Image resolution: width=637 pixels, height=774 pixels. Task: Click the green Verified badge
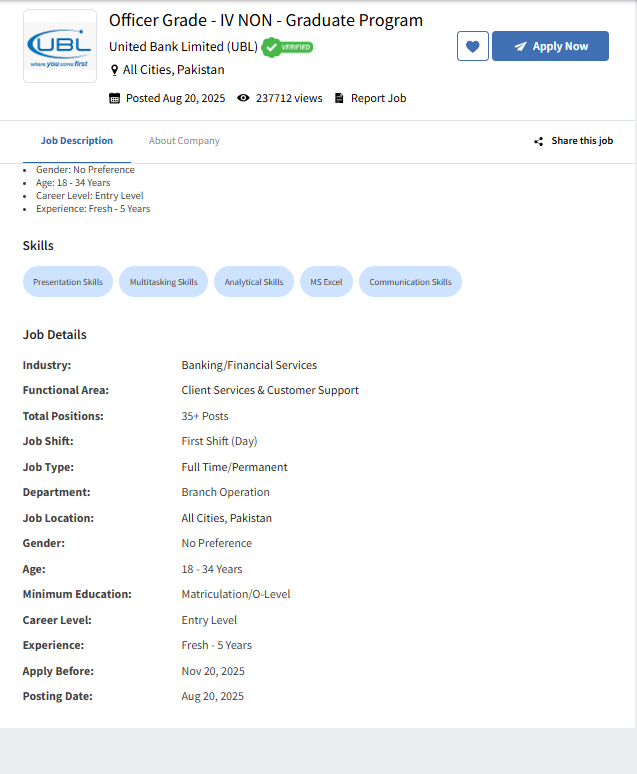coord(288,47)
